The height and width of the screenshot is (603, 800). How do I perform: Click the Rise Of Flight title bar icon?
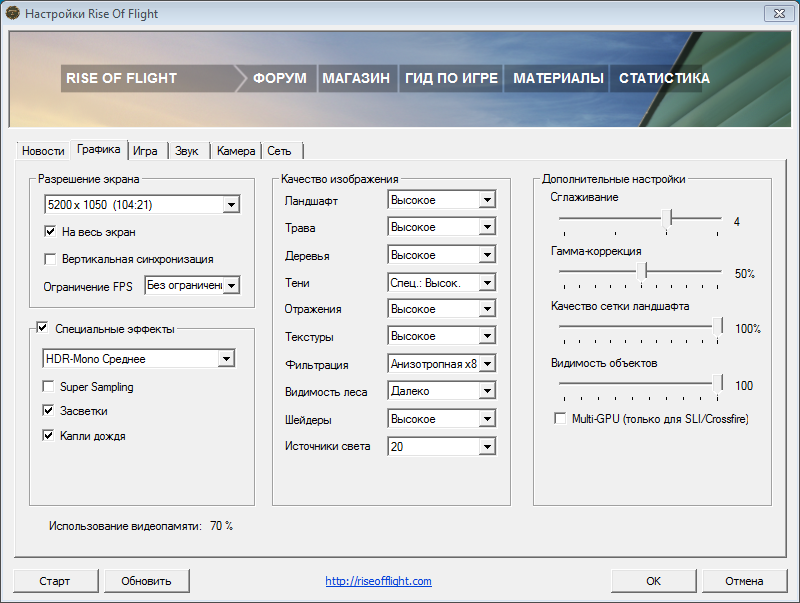click(12, 13)
